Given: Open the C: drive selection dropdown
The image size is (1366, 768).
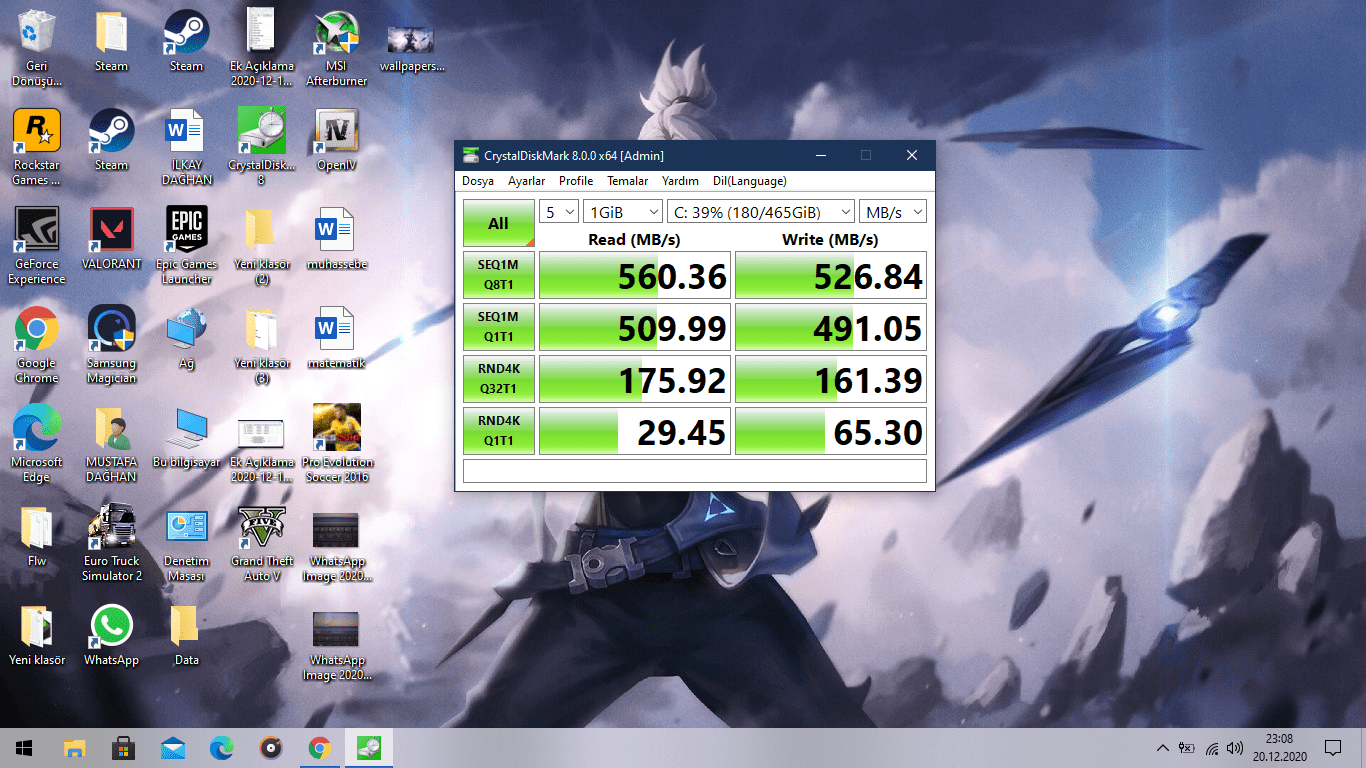Looking at the screenshot, I should pyautogui.click(x=761, y=211).
